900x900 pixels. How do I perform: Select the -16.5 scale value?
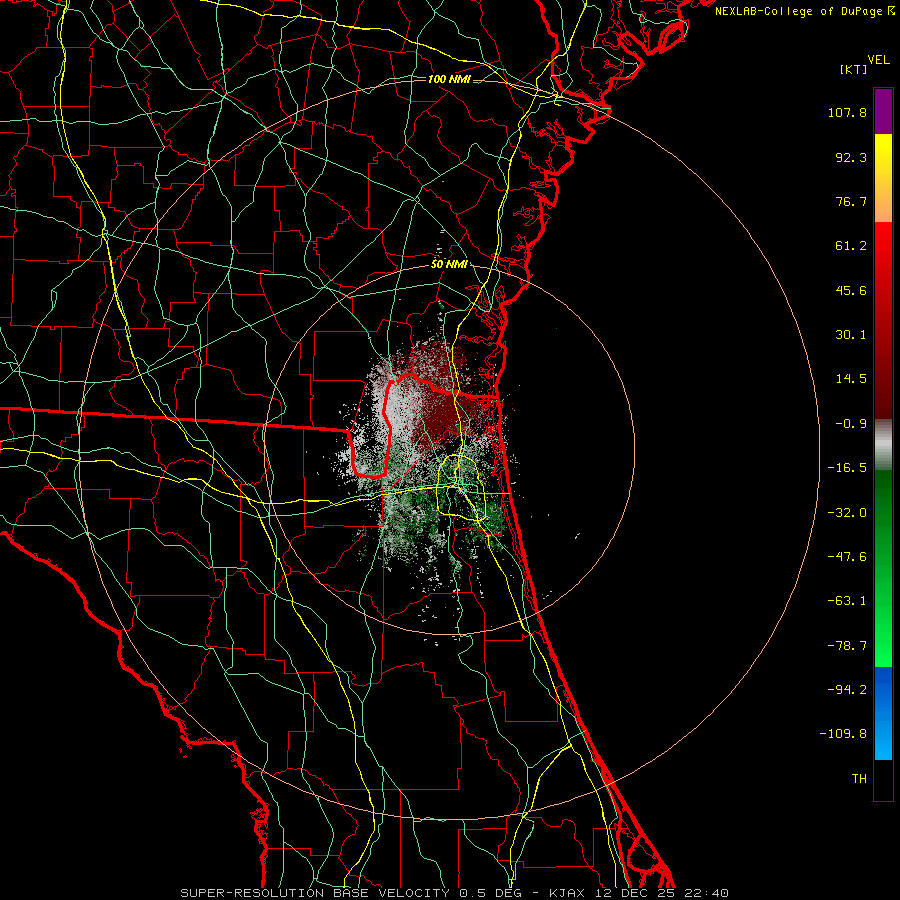point(847,468)
